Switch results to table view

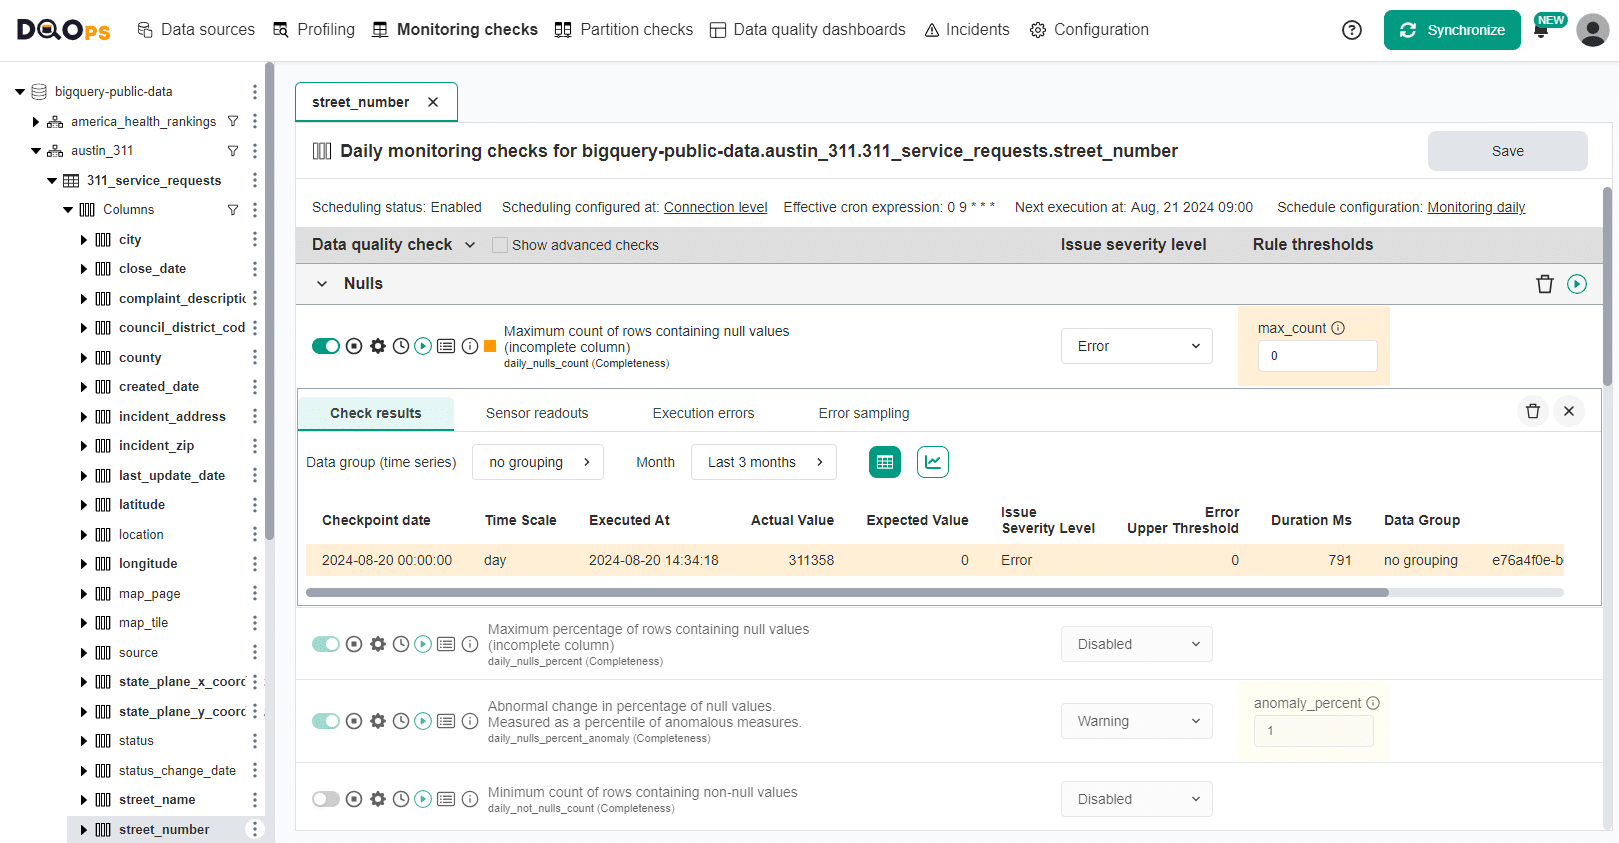tap(885, 462)
